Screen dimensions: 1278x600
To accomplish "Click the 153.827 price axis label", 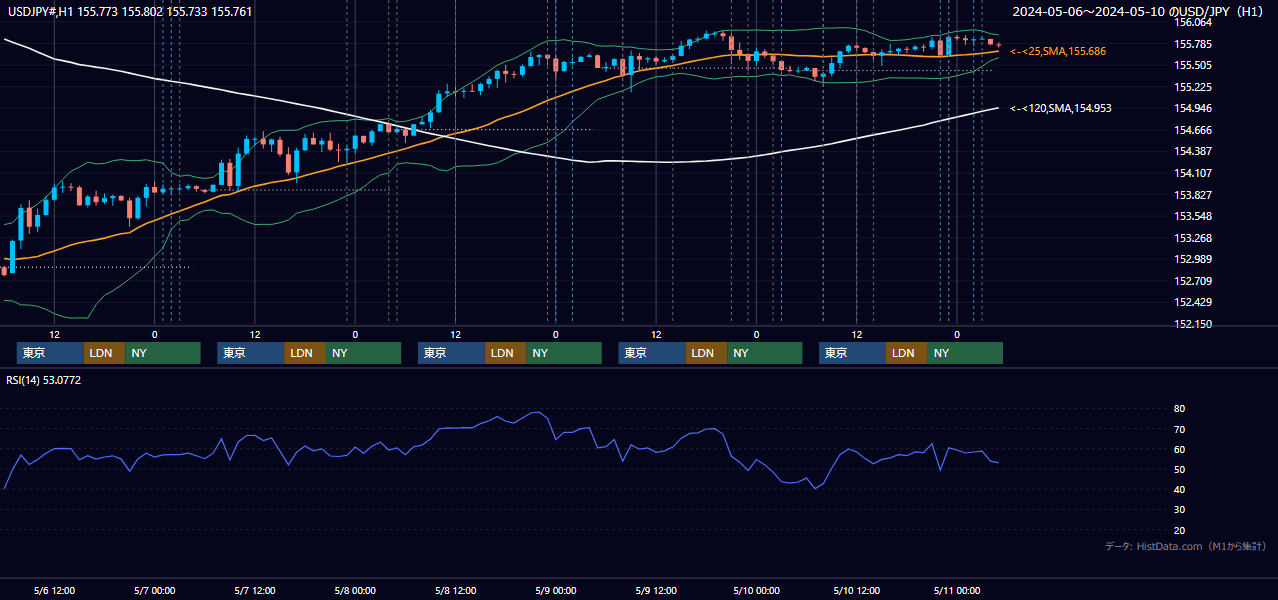I will tap(1194, 195).
